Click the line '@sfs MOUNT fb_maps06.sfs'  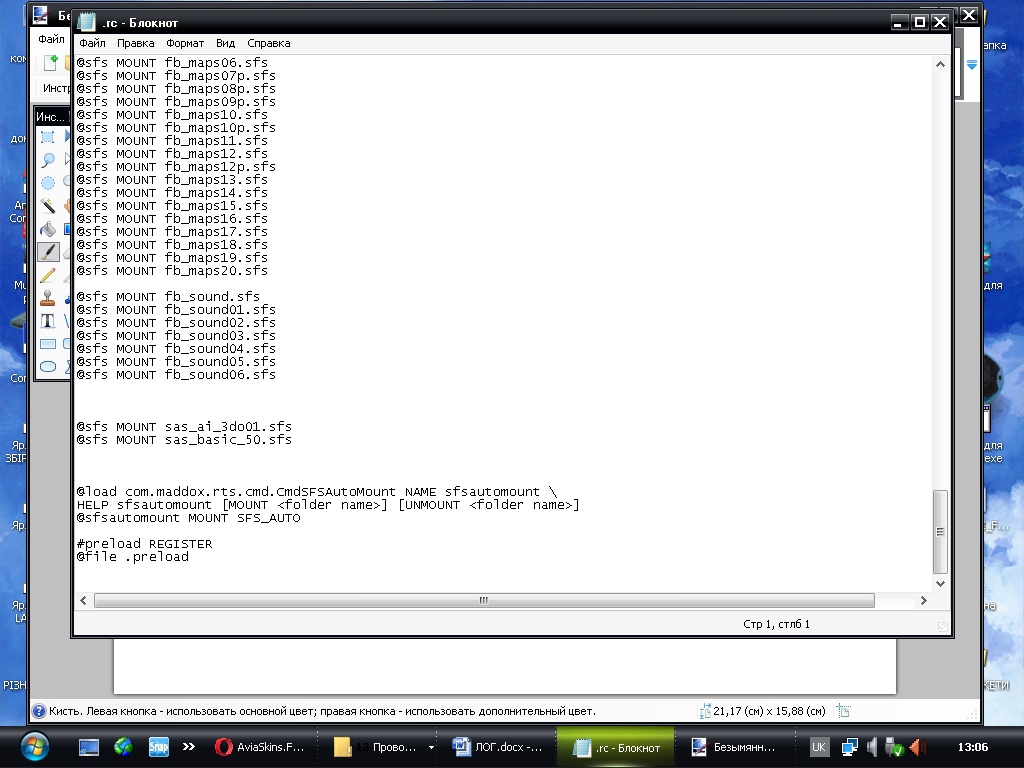coord(172,63)
